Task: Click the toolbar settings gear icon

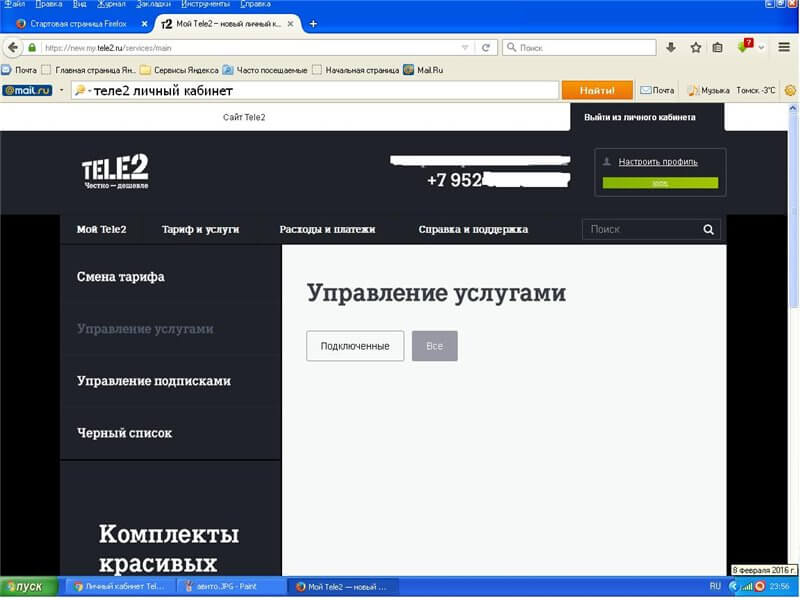Action: pos(790,90)
